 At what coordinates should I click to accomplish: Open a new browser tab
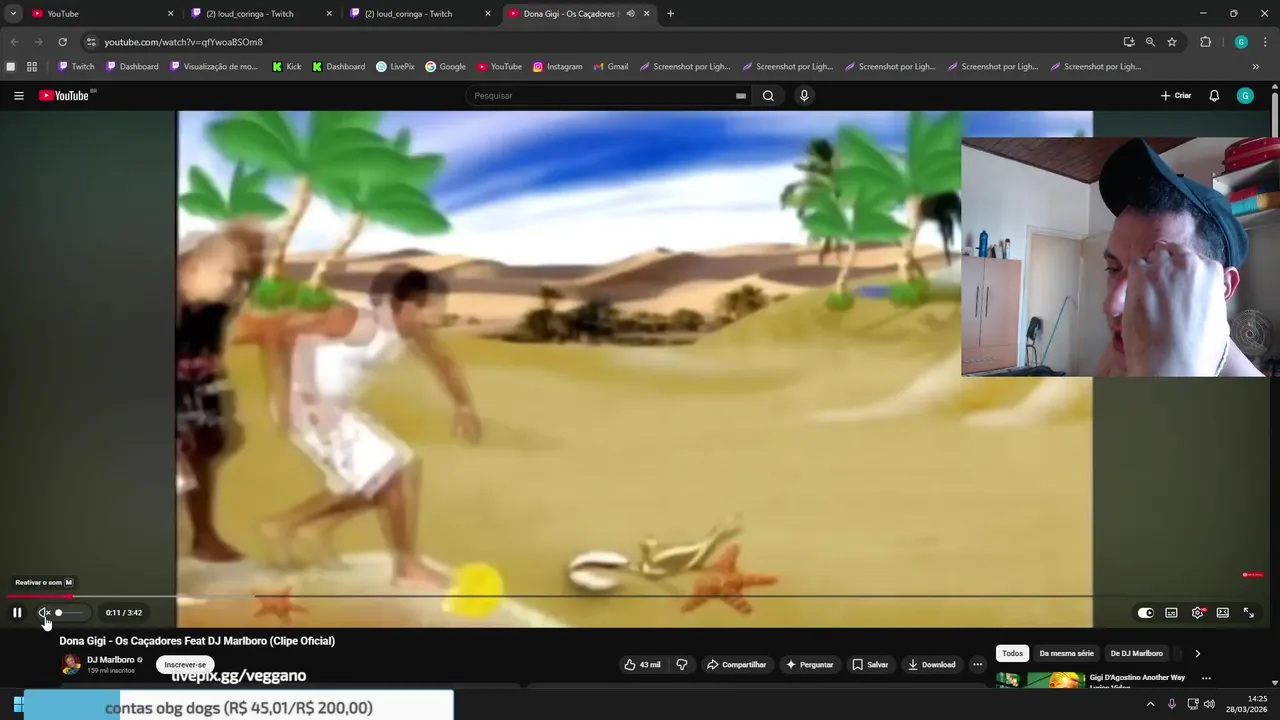(670, 14)
